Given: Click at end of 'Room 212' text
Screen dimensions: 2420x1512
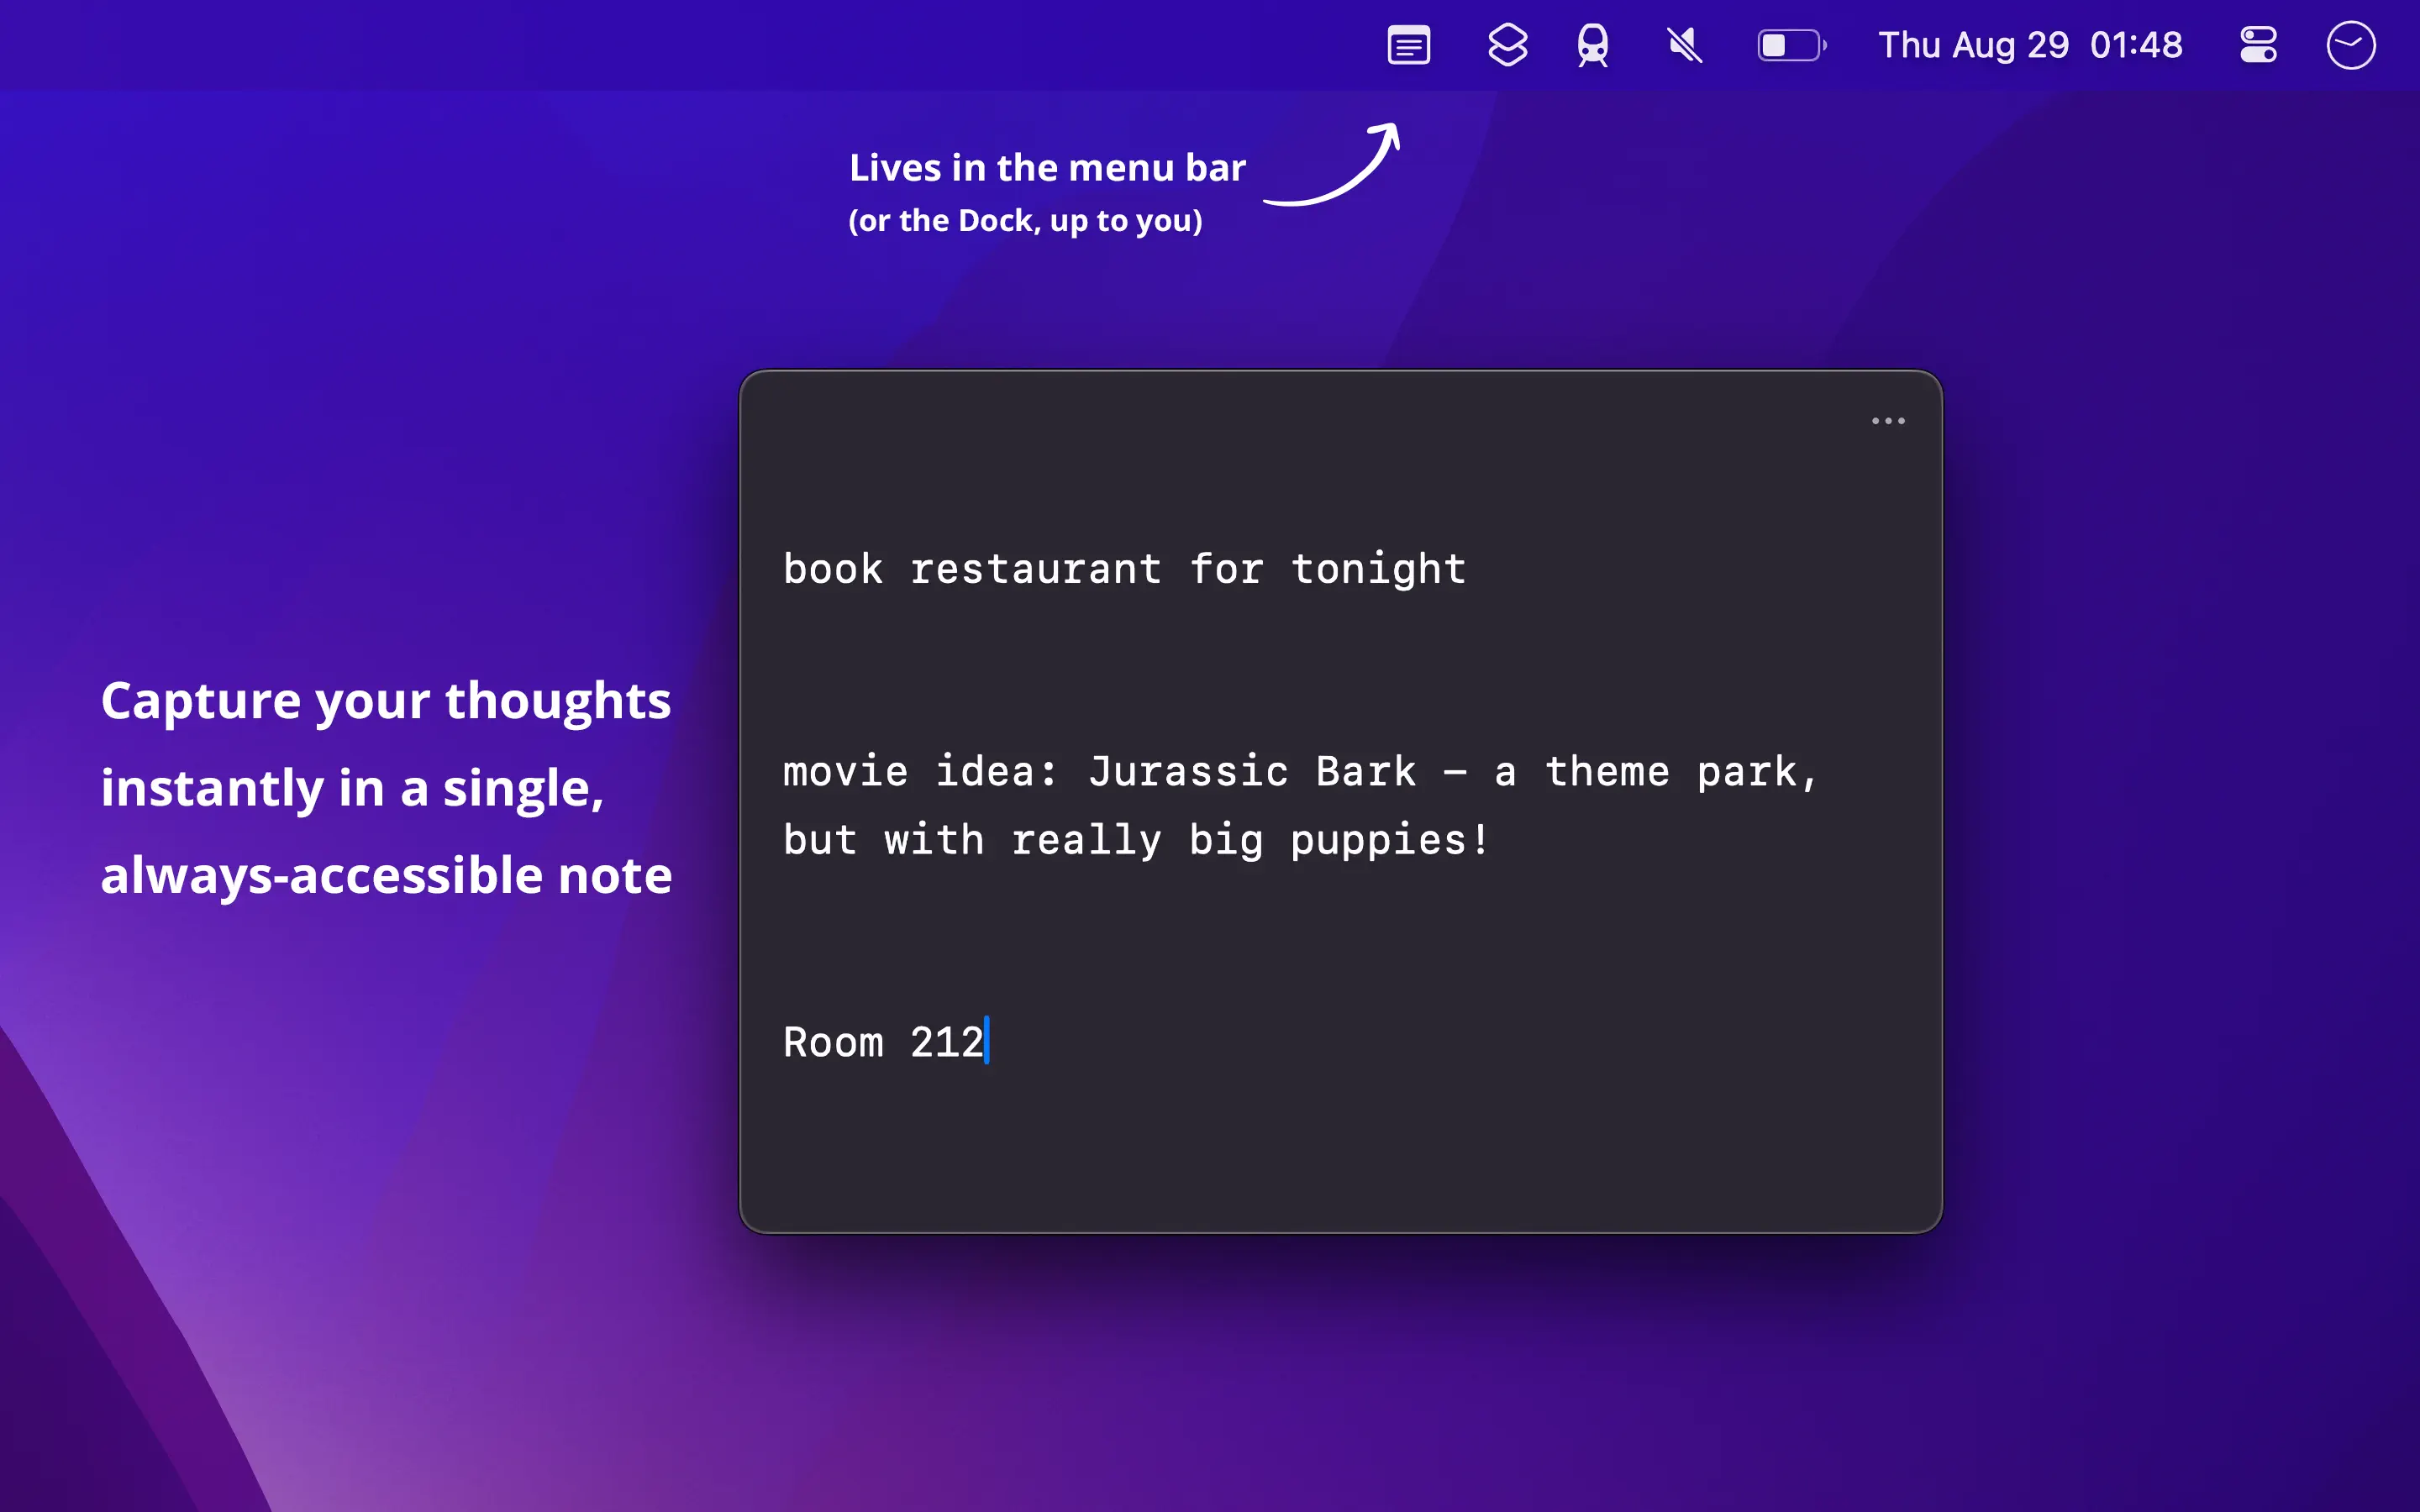Looking at the screenshot, I should (986, 1042).
